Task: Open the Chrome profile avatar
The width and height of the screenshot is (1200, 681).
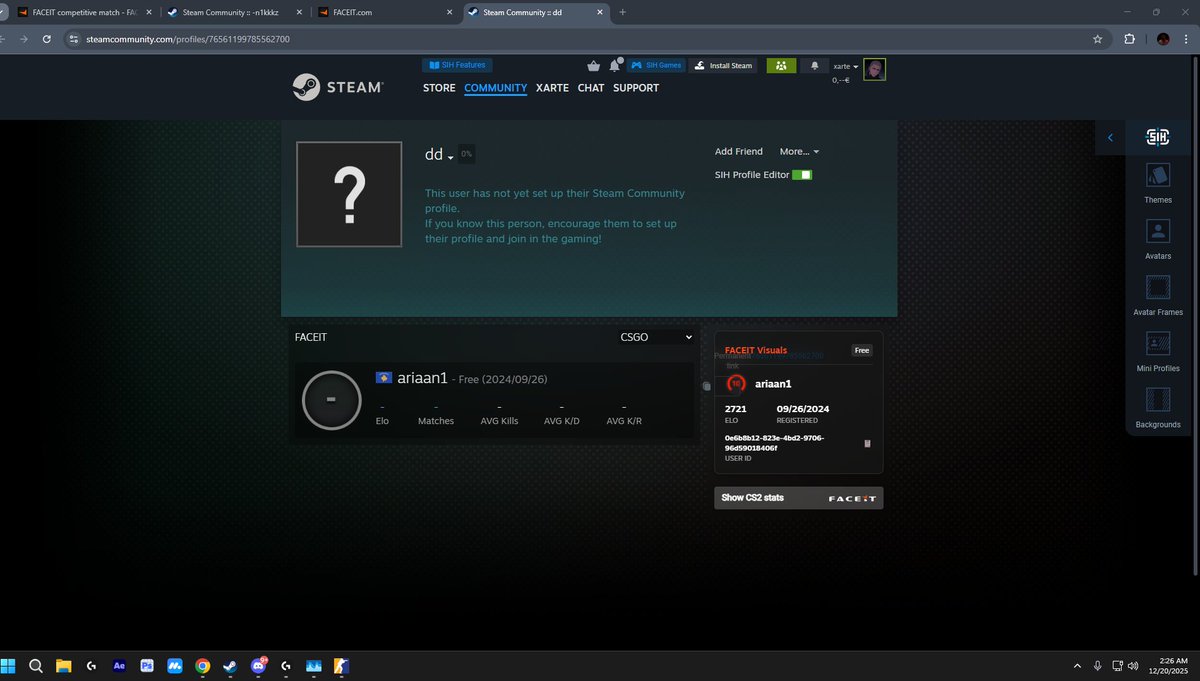Action: click(1163, 39)
